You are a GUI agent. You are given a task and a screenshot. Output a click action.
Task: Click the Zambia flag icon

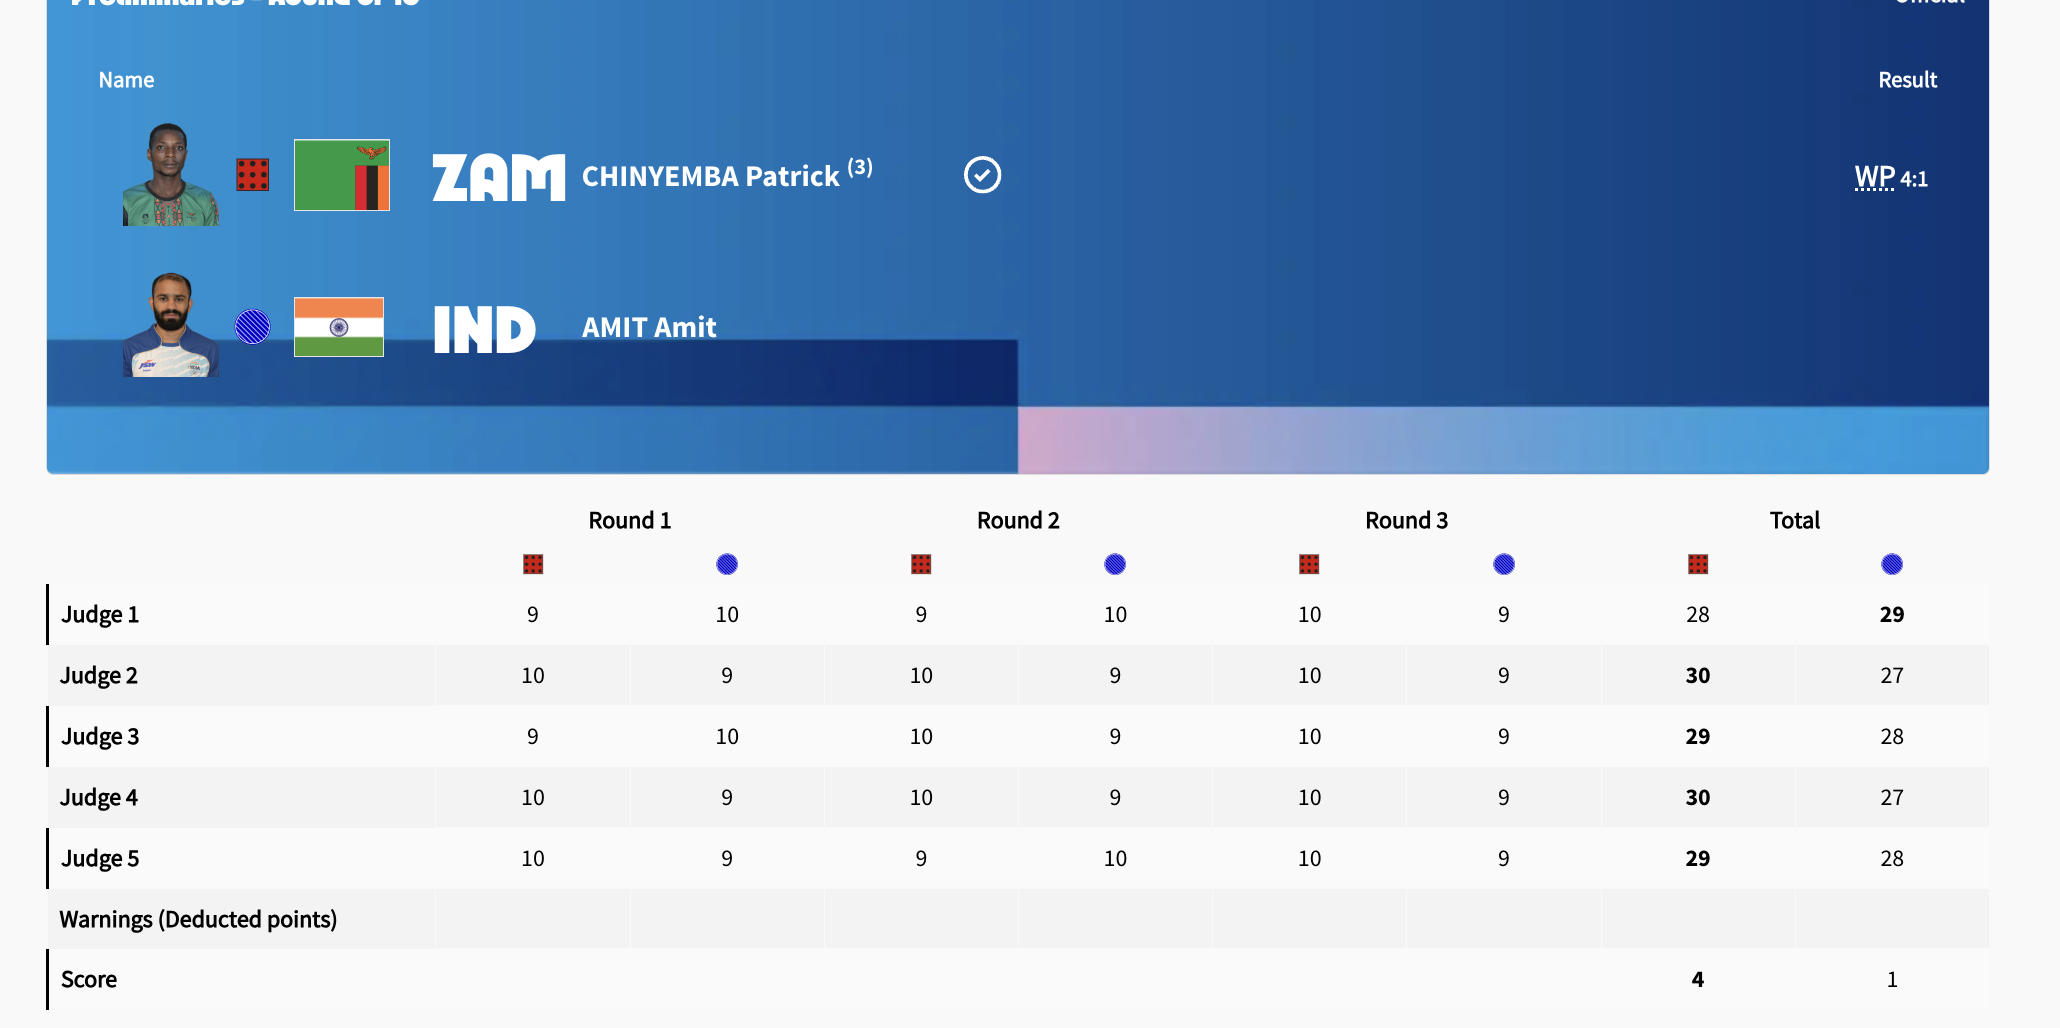341,175
